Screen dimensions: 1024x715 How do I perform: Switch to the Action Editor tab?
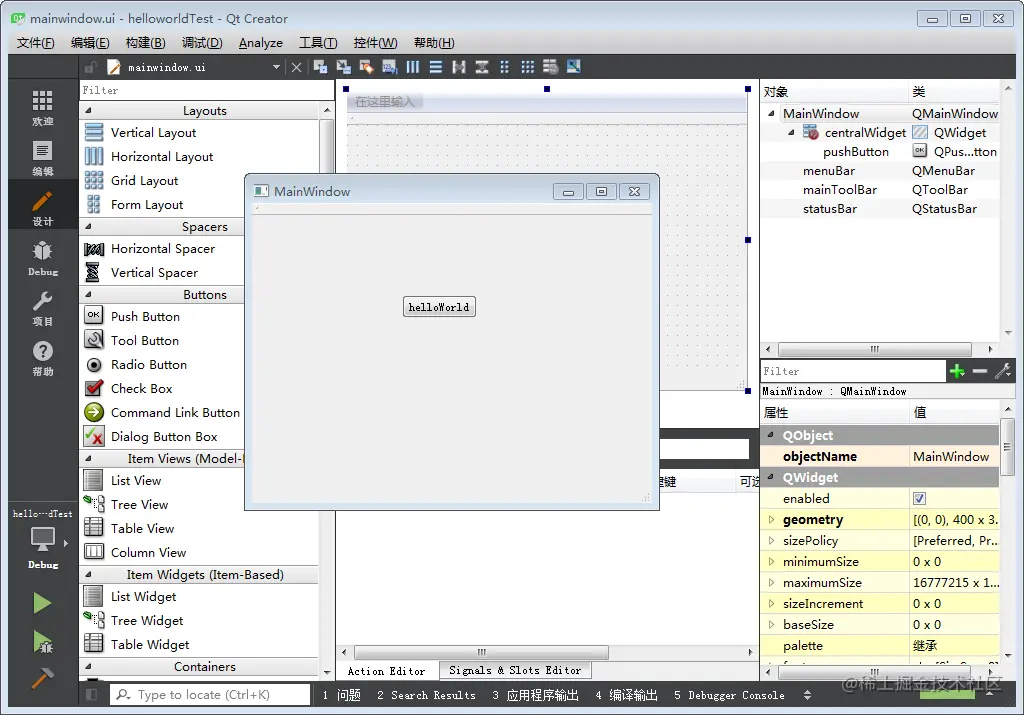[386, 671]
